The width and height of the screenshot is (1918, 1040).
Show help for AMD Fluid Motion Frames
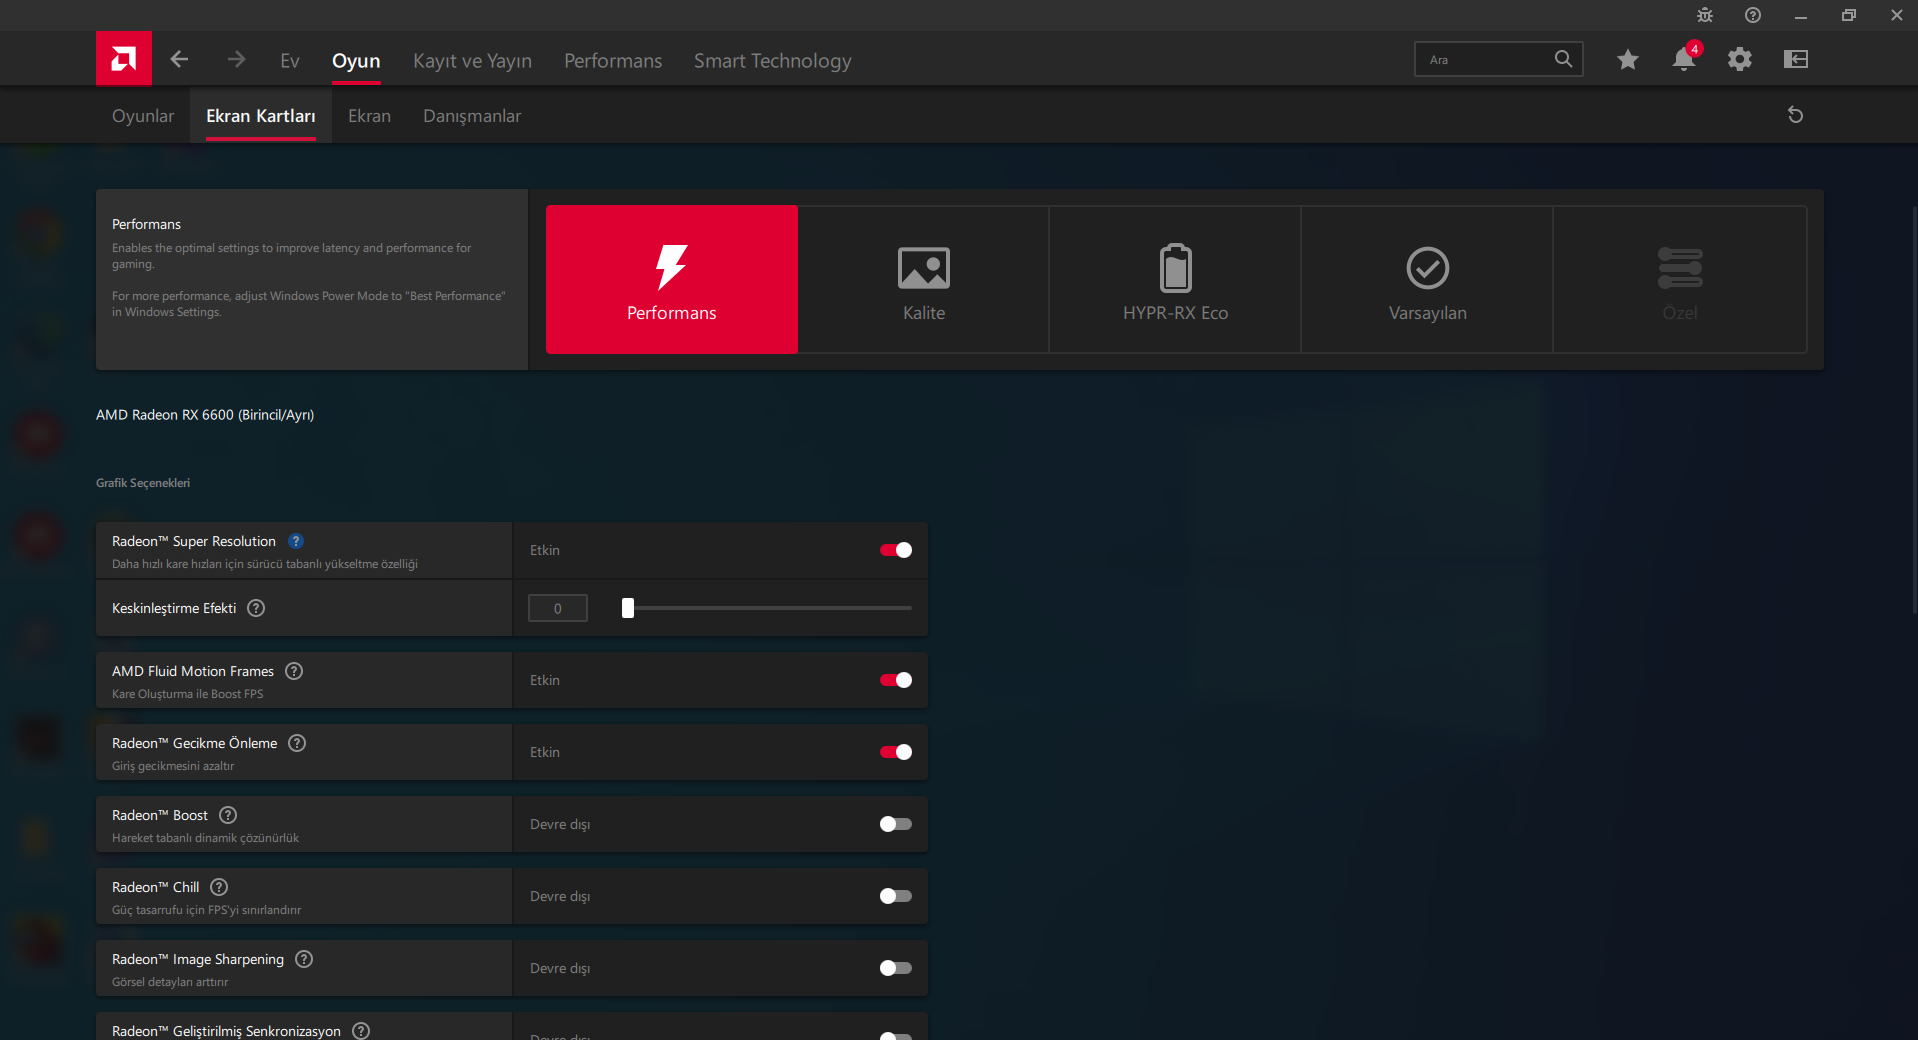click(x=294, y=671)
